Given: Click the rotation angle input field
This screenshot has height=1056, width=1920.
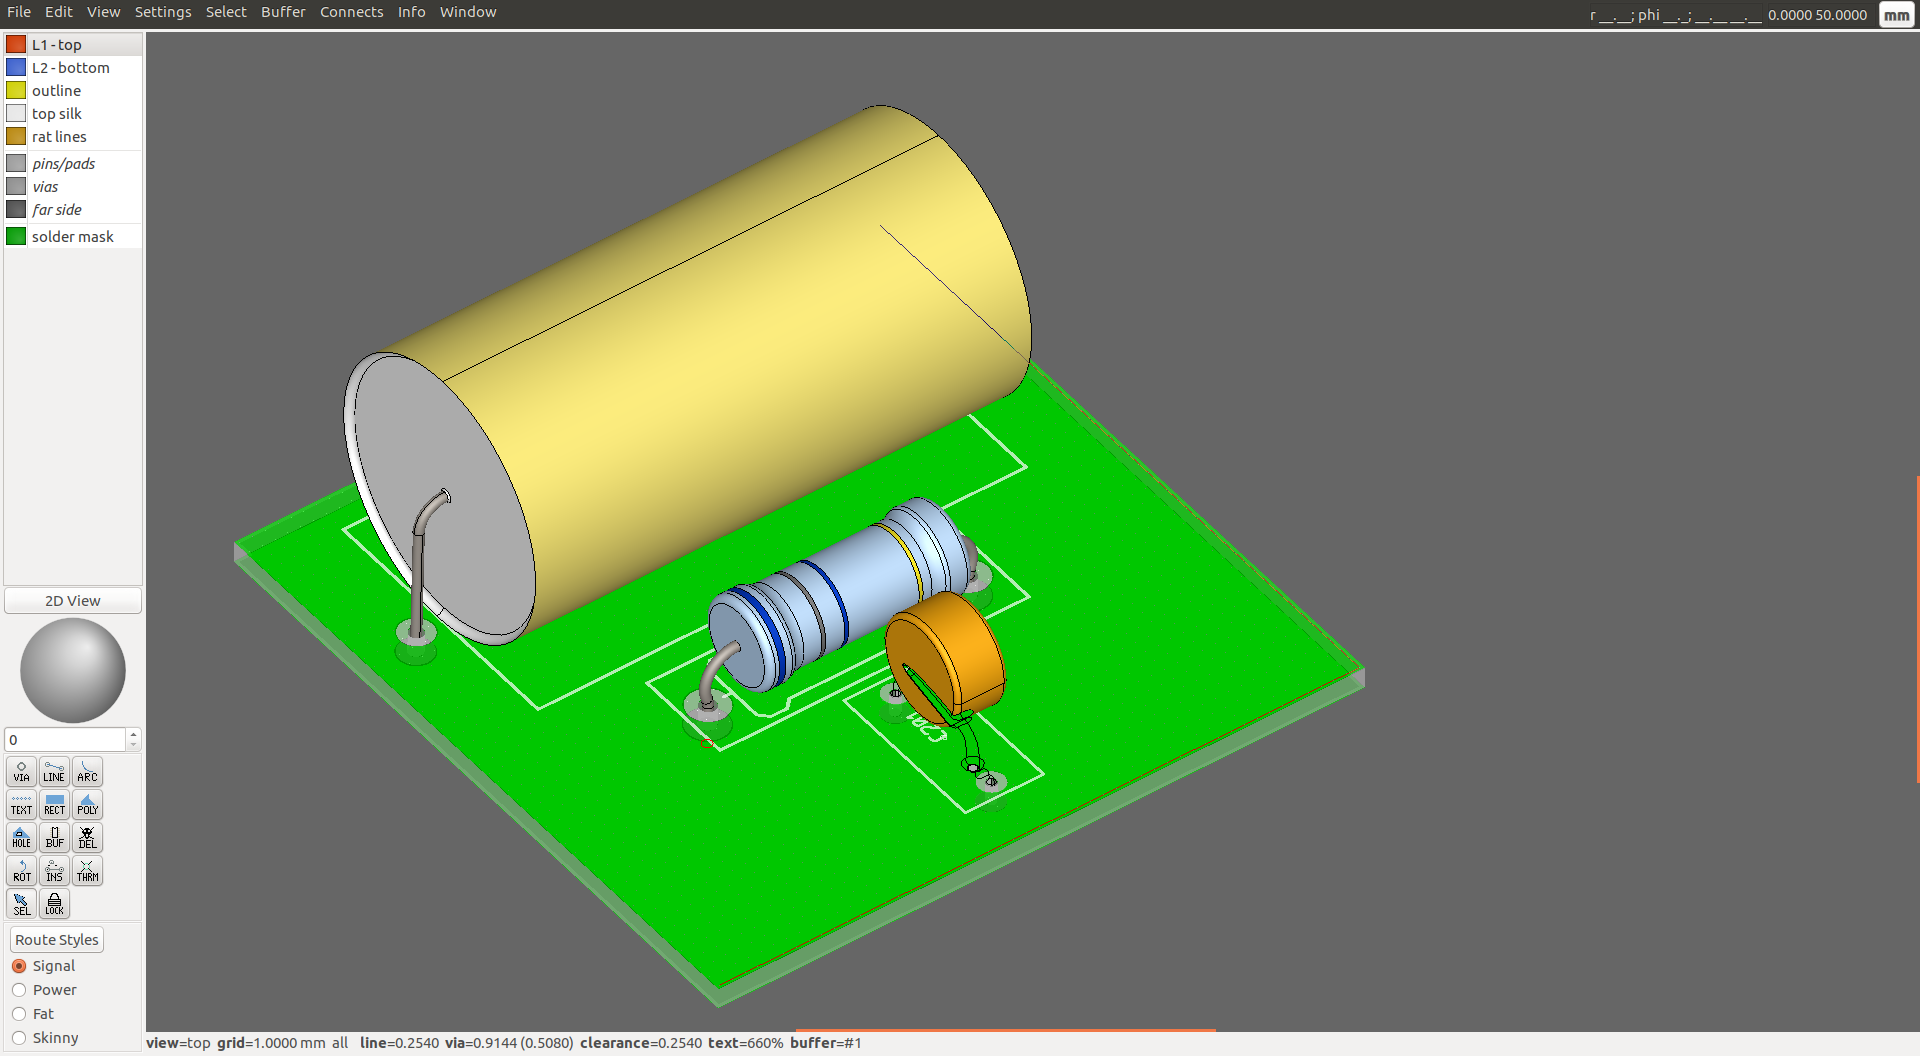Looking at the screenshot, I should (x=66, y=740).
